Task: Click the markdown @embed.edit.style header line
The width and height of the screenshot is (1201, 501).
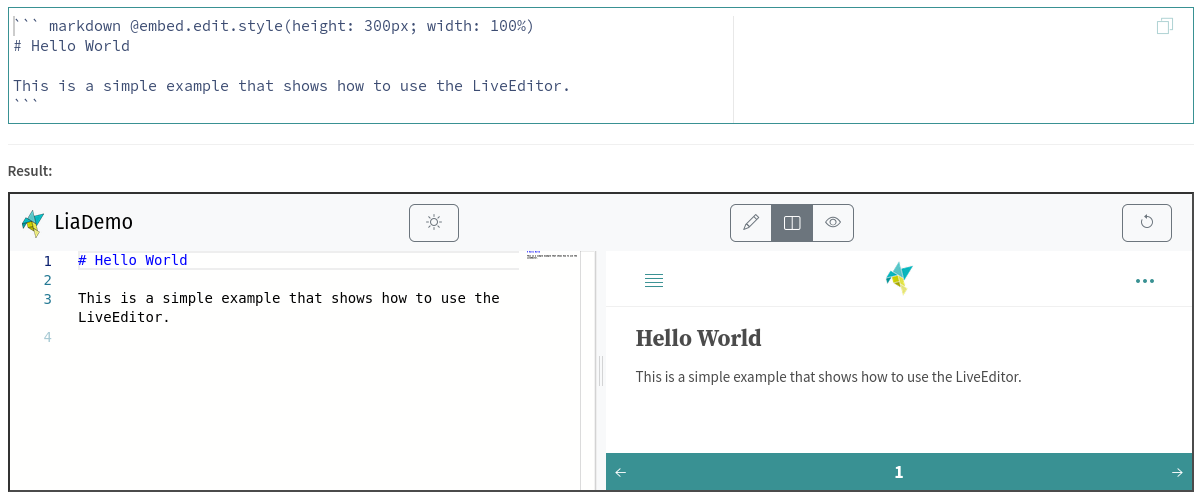Action: (x=273, y=26)
